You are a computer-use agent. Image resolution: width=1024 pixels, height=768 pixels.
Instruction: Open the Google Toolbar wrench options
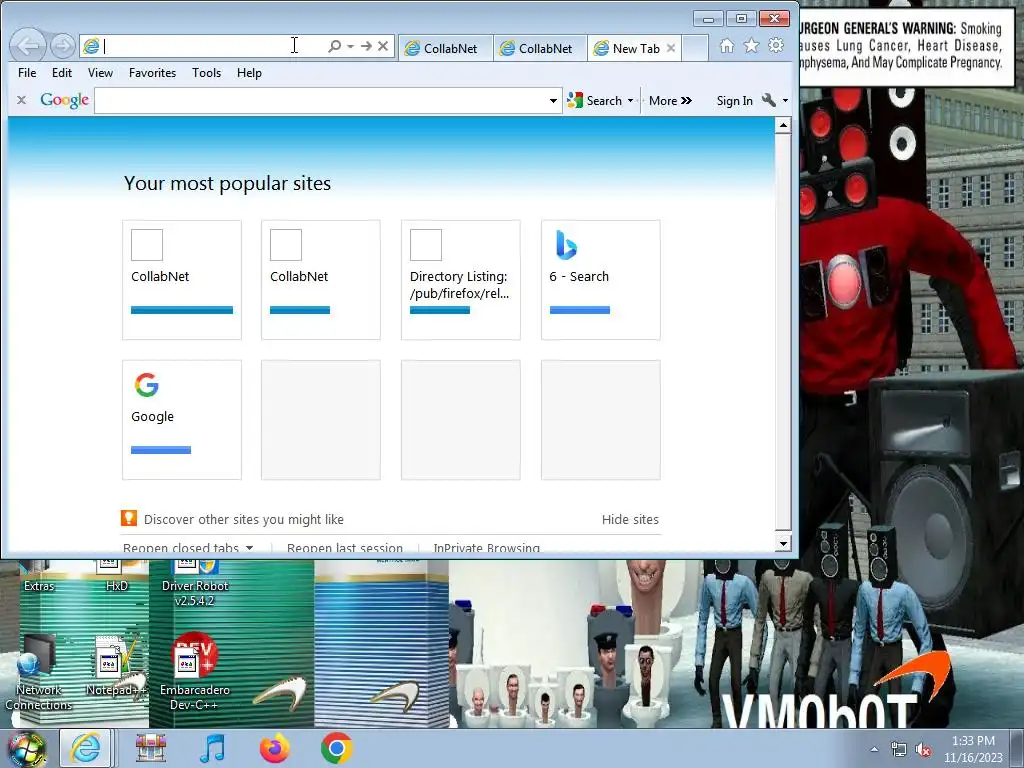click(769, 100)
